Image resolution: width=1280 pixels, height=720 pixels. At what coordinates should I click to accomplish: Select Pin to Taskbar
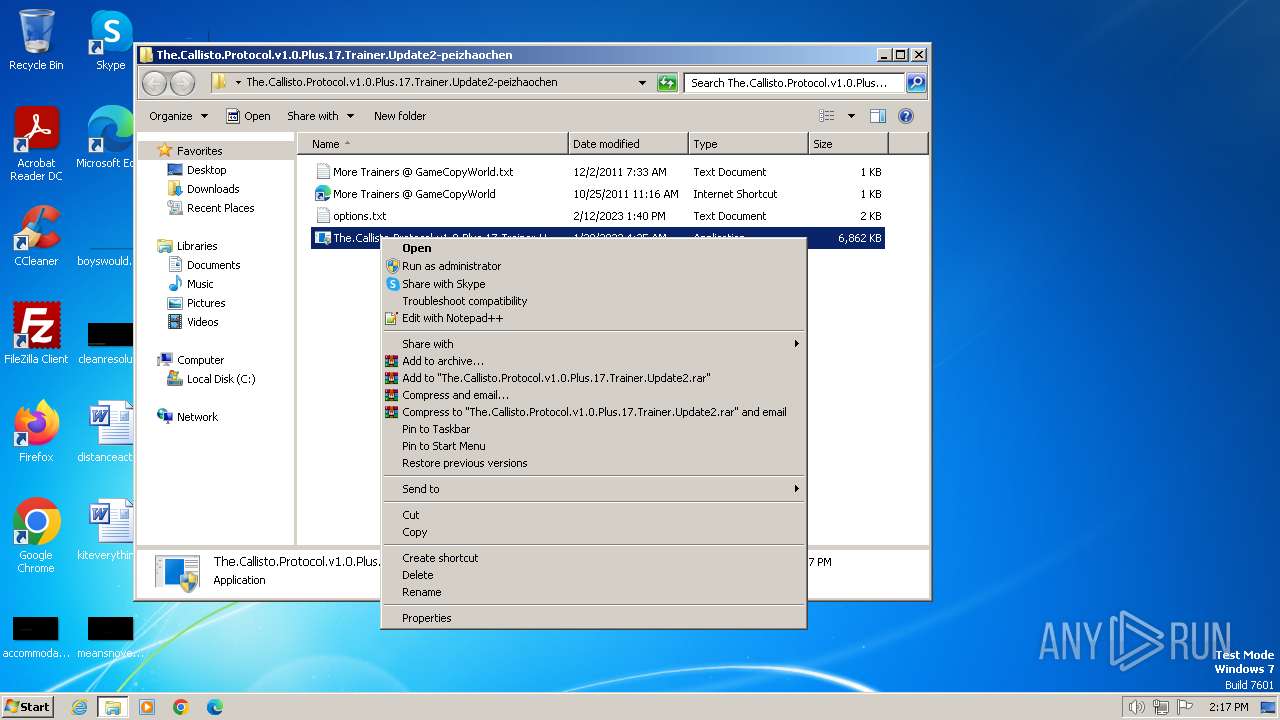(x=594, y=429)
